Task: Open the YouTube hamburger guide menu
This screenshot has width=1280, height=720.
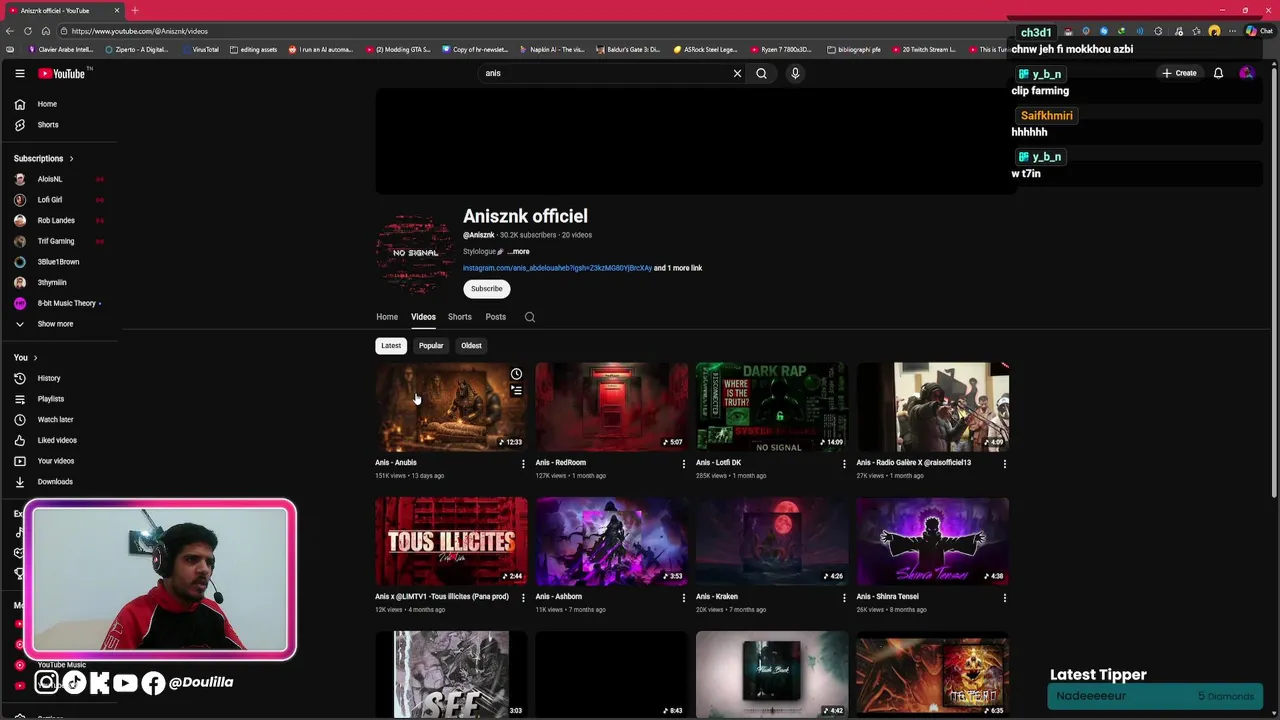Action: click(x=19, y=73)
